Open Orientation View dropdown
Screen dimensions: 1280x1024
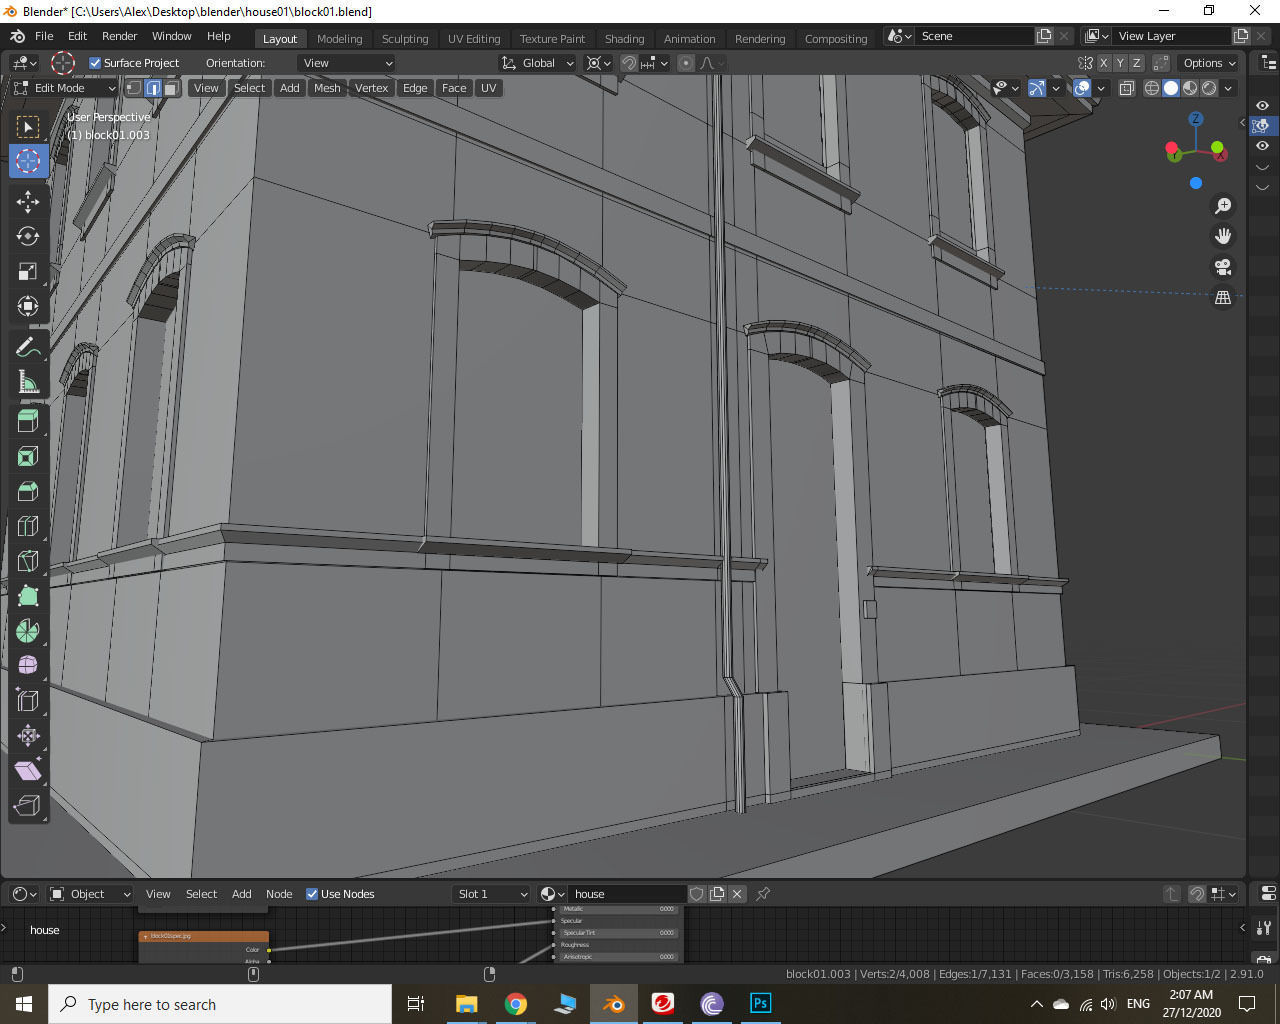tap(347, 63)
